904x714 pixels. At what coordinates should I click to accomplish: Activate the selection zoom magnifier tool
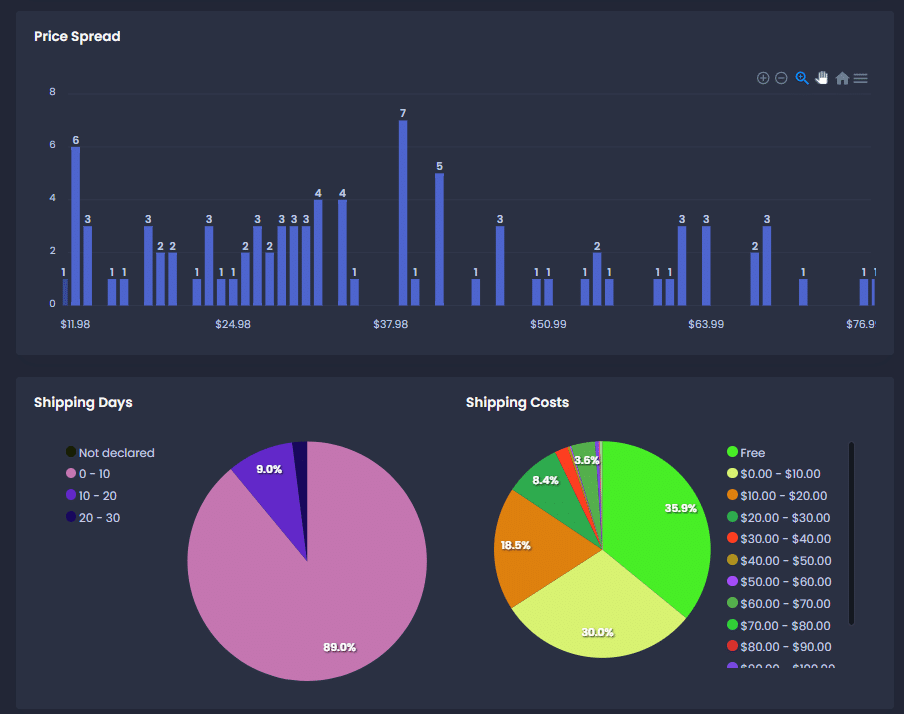[x=801, y=78]
